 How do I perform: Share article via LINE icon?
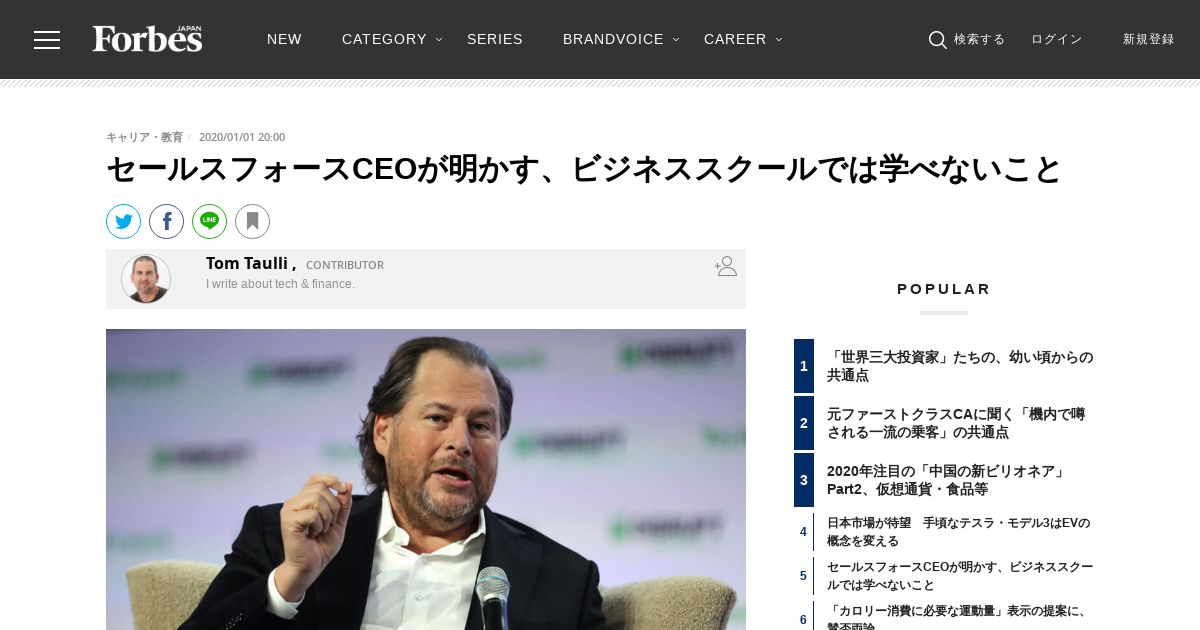210,222
